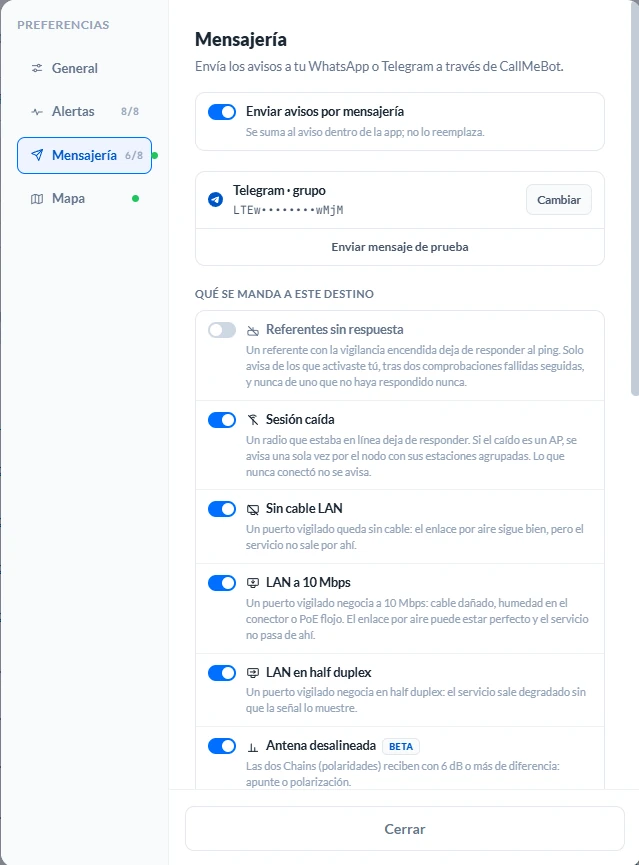
Task: Click the green dot beside Mapa
Action: pos(135,199)
